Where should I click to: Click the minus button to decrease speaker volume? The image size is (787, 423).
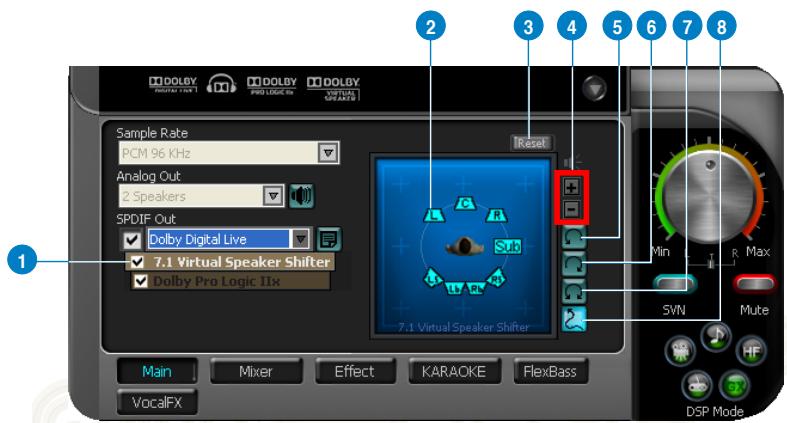(x=571, y=209)
